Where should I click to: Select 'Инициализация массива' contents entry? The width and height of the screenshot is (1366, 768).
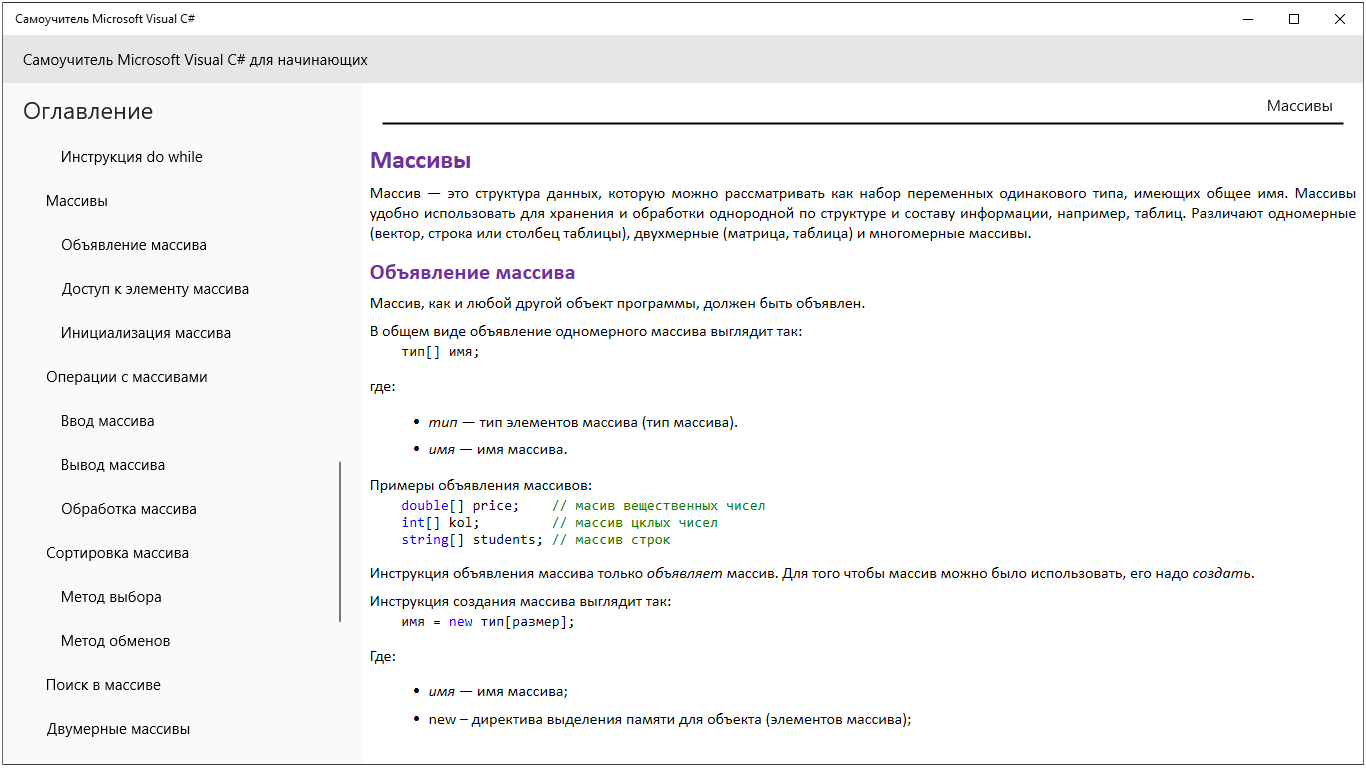(146, 333)
